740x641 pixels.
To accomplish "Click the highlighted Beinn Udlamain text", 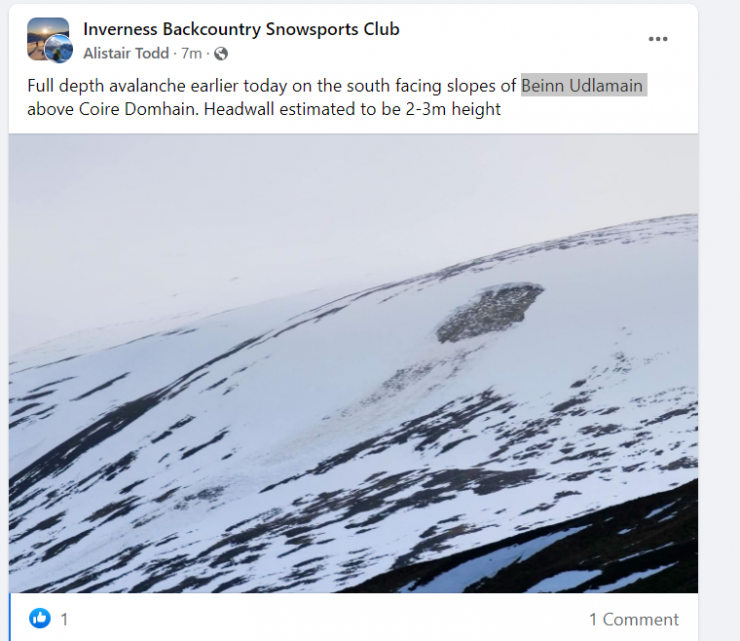I will click(583, 85).
